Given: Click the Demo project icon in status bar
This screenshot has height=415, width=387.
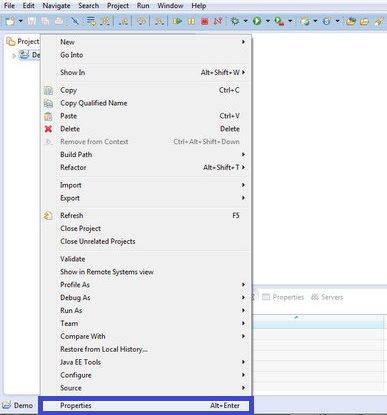Looking at the screenshot, I should click(x=7, y=405).
